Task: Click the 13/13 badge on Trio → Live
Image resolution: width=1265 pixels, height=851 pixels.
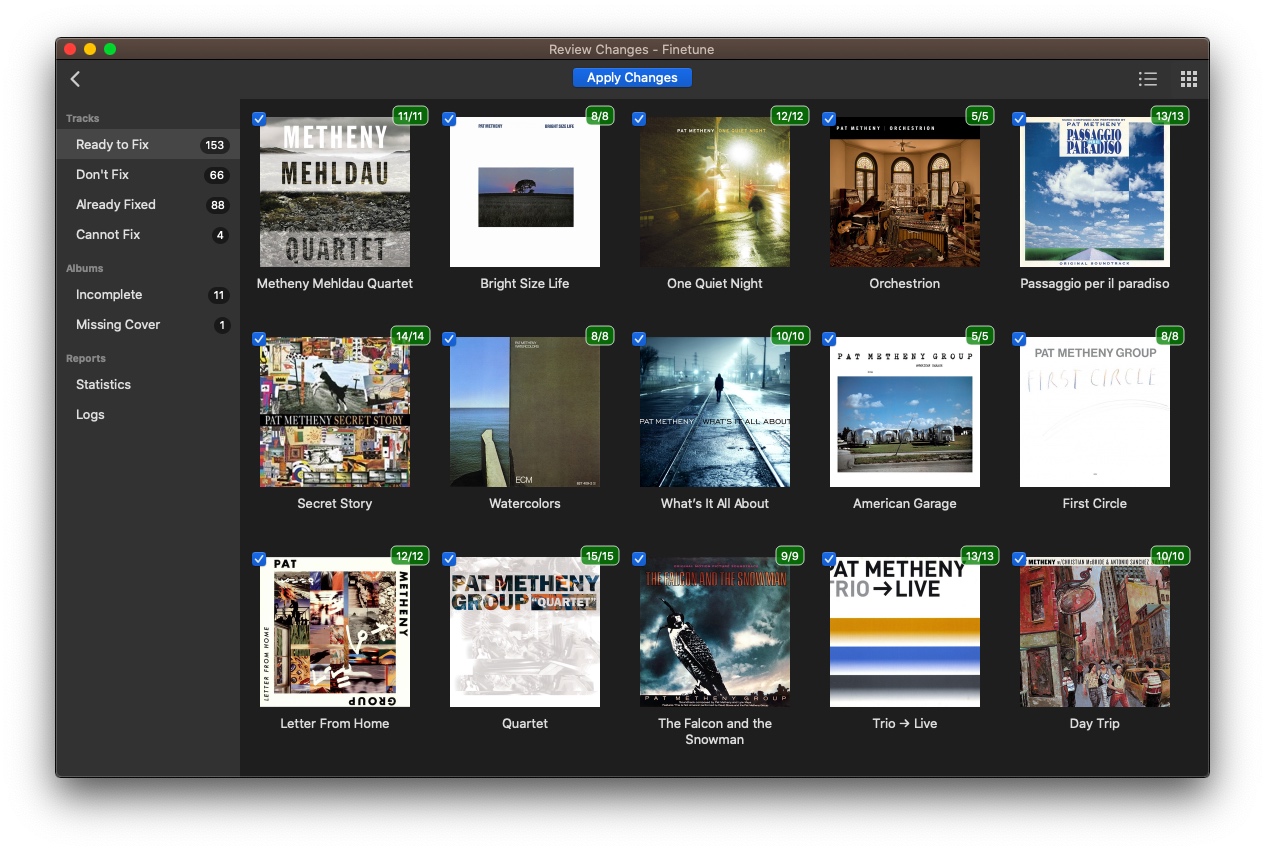Action: click(980, 556)
